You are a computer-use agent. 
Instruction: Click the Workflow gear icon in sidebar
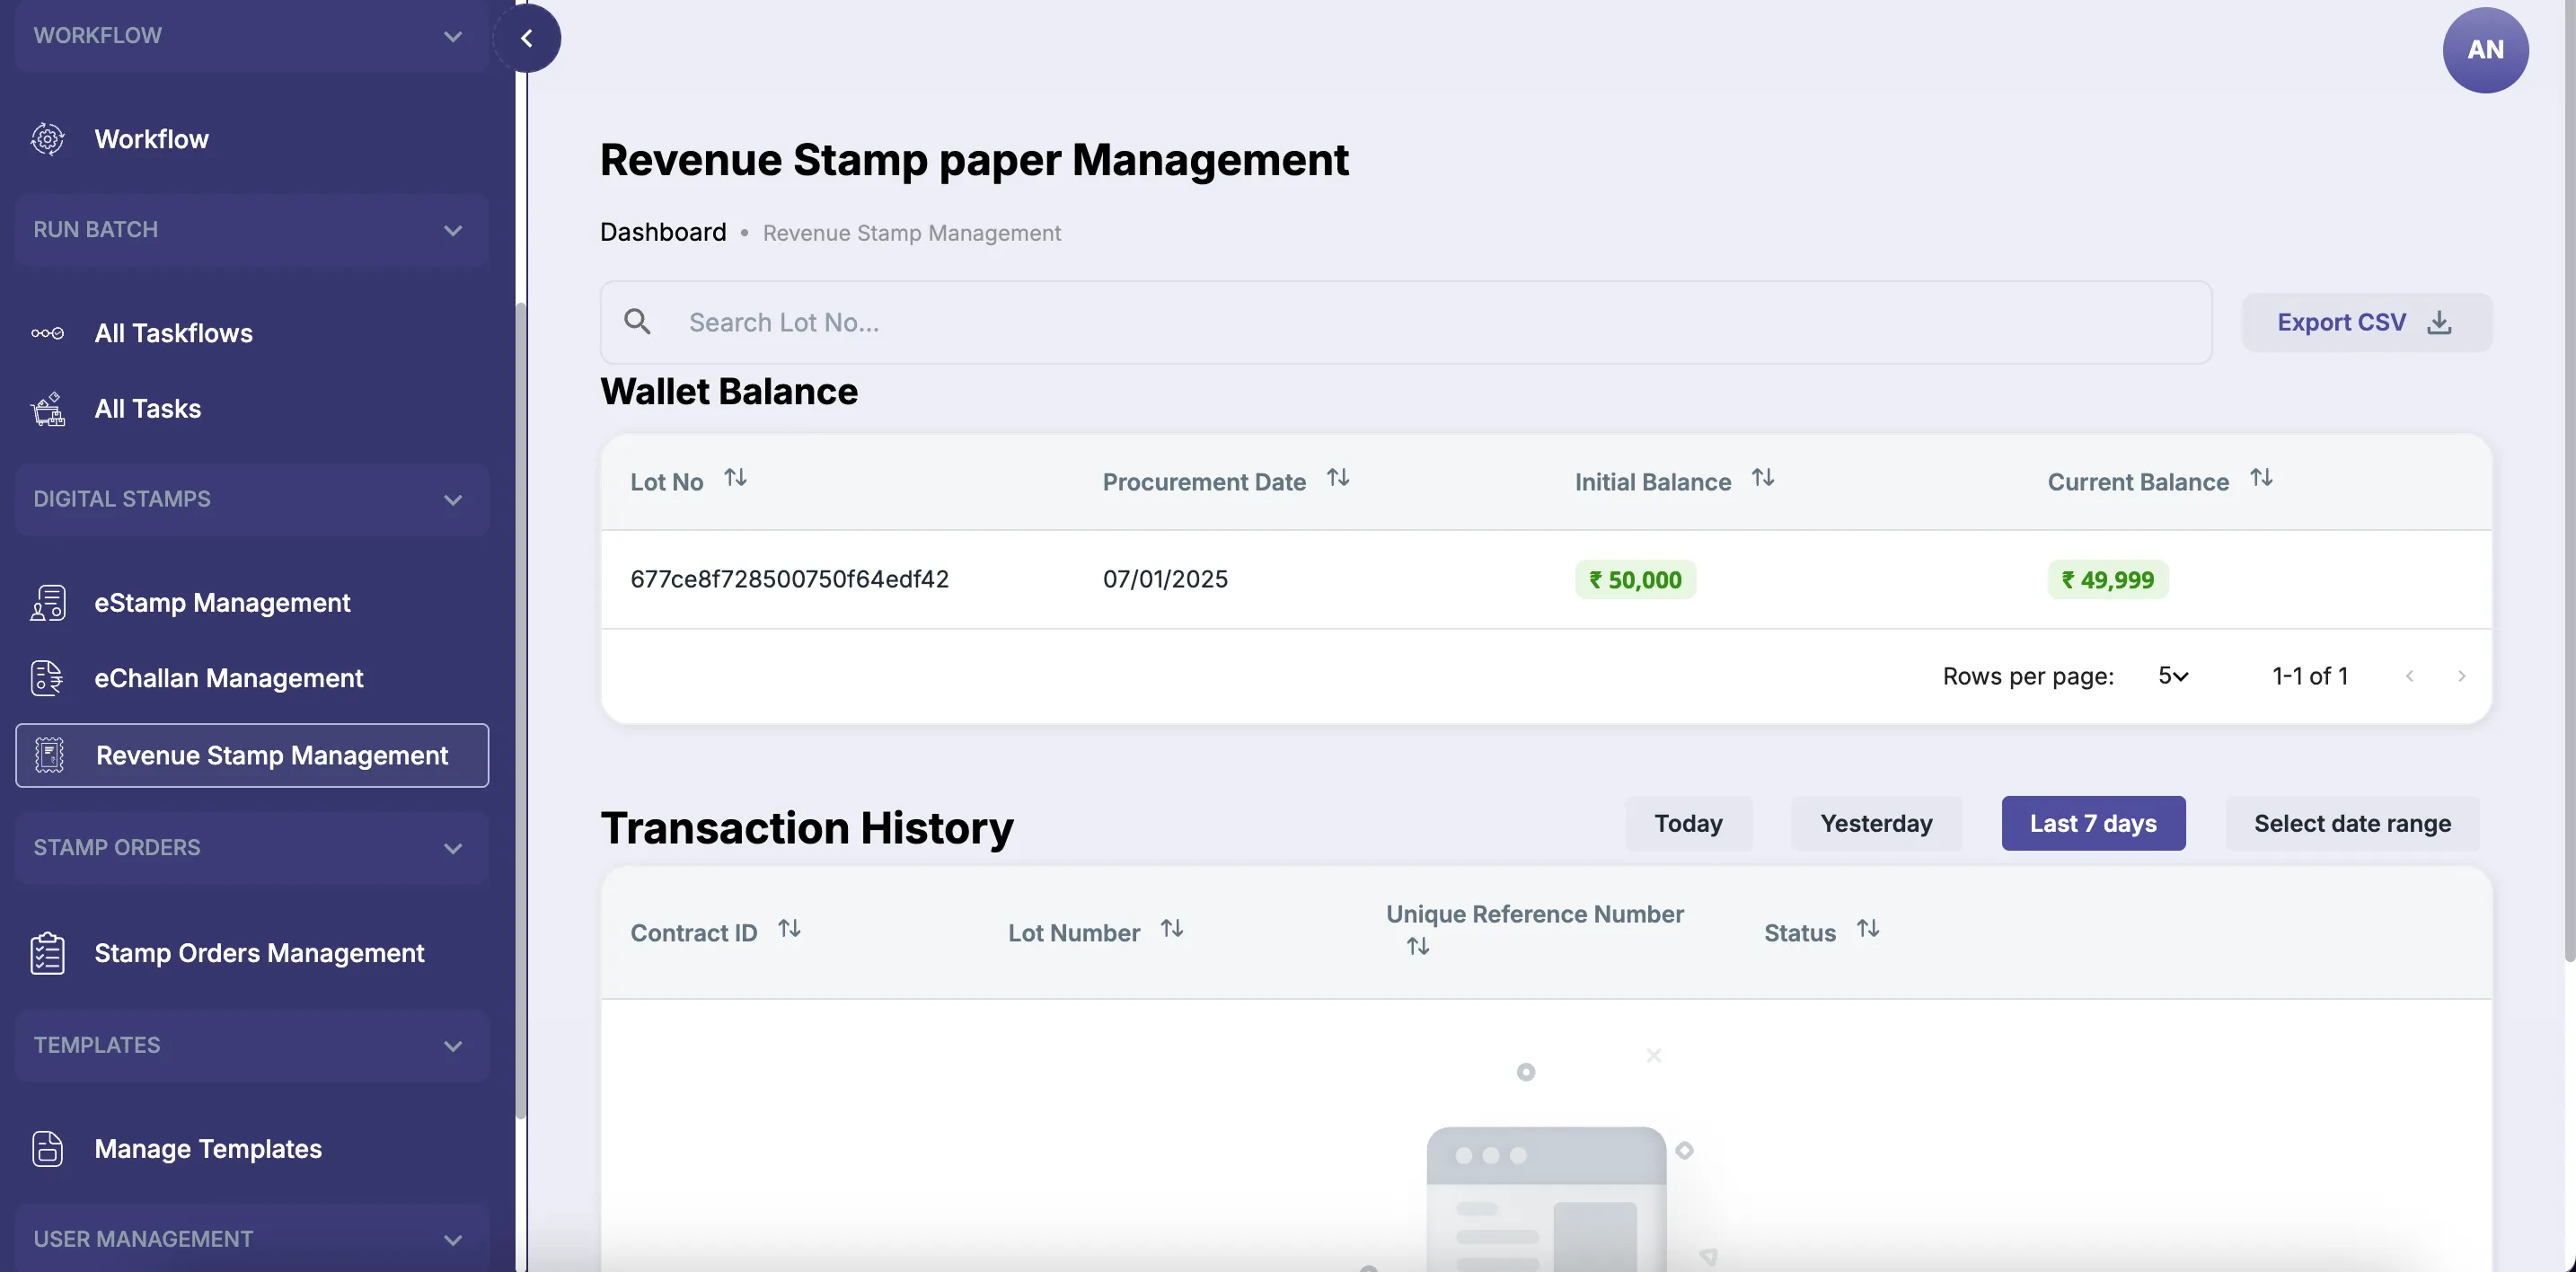(47, 139)
